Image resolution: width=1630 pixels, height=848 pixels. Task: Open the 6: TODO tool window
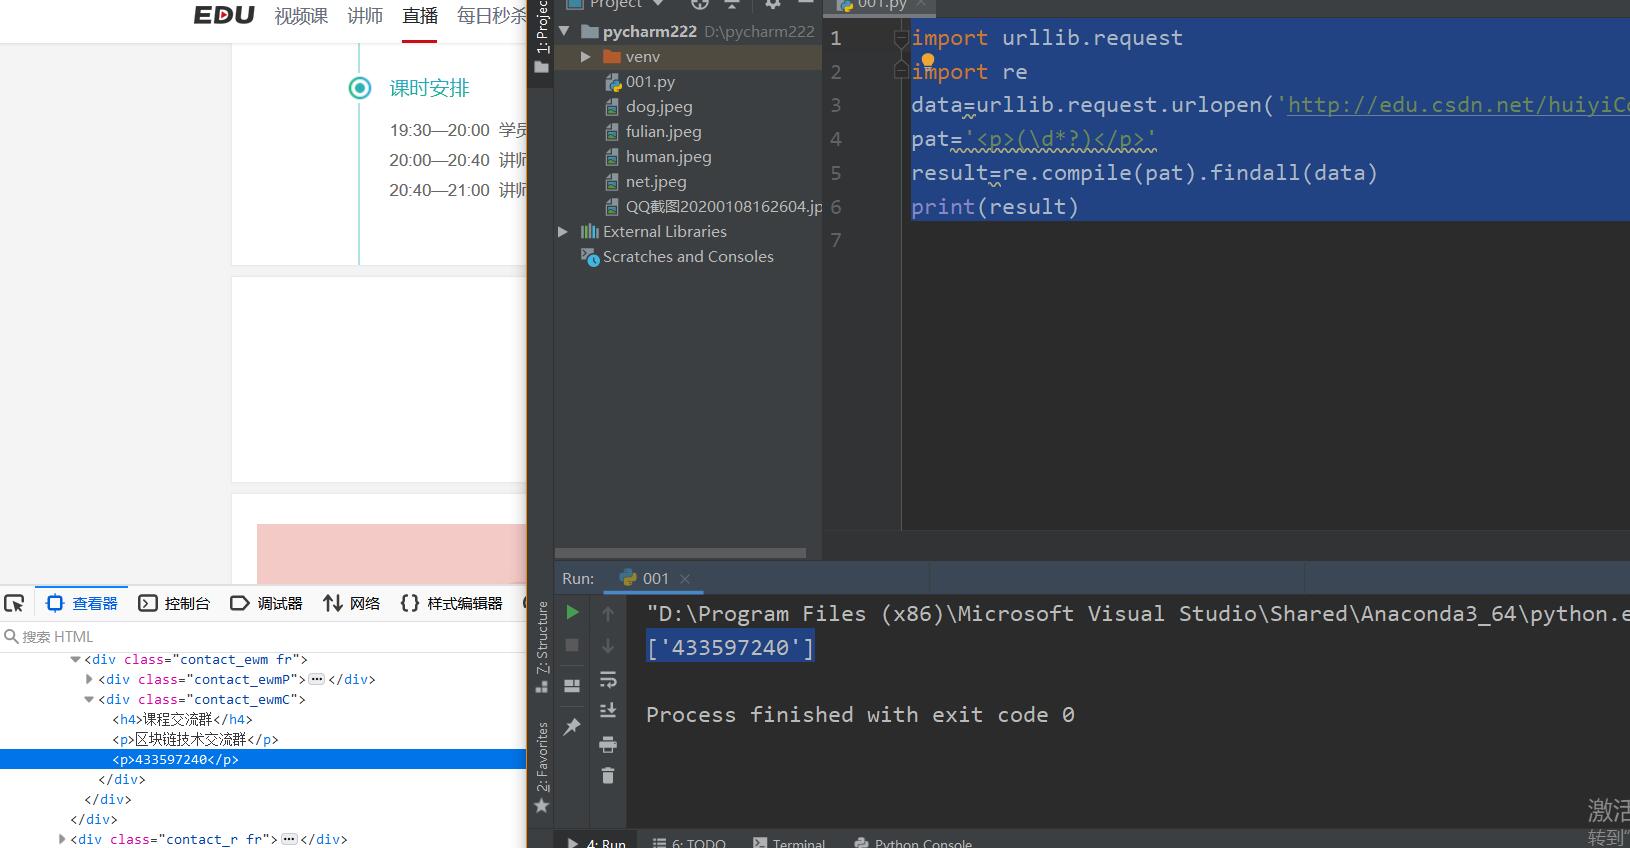[x=689, y=842]
